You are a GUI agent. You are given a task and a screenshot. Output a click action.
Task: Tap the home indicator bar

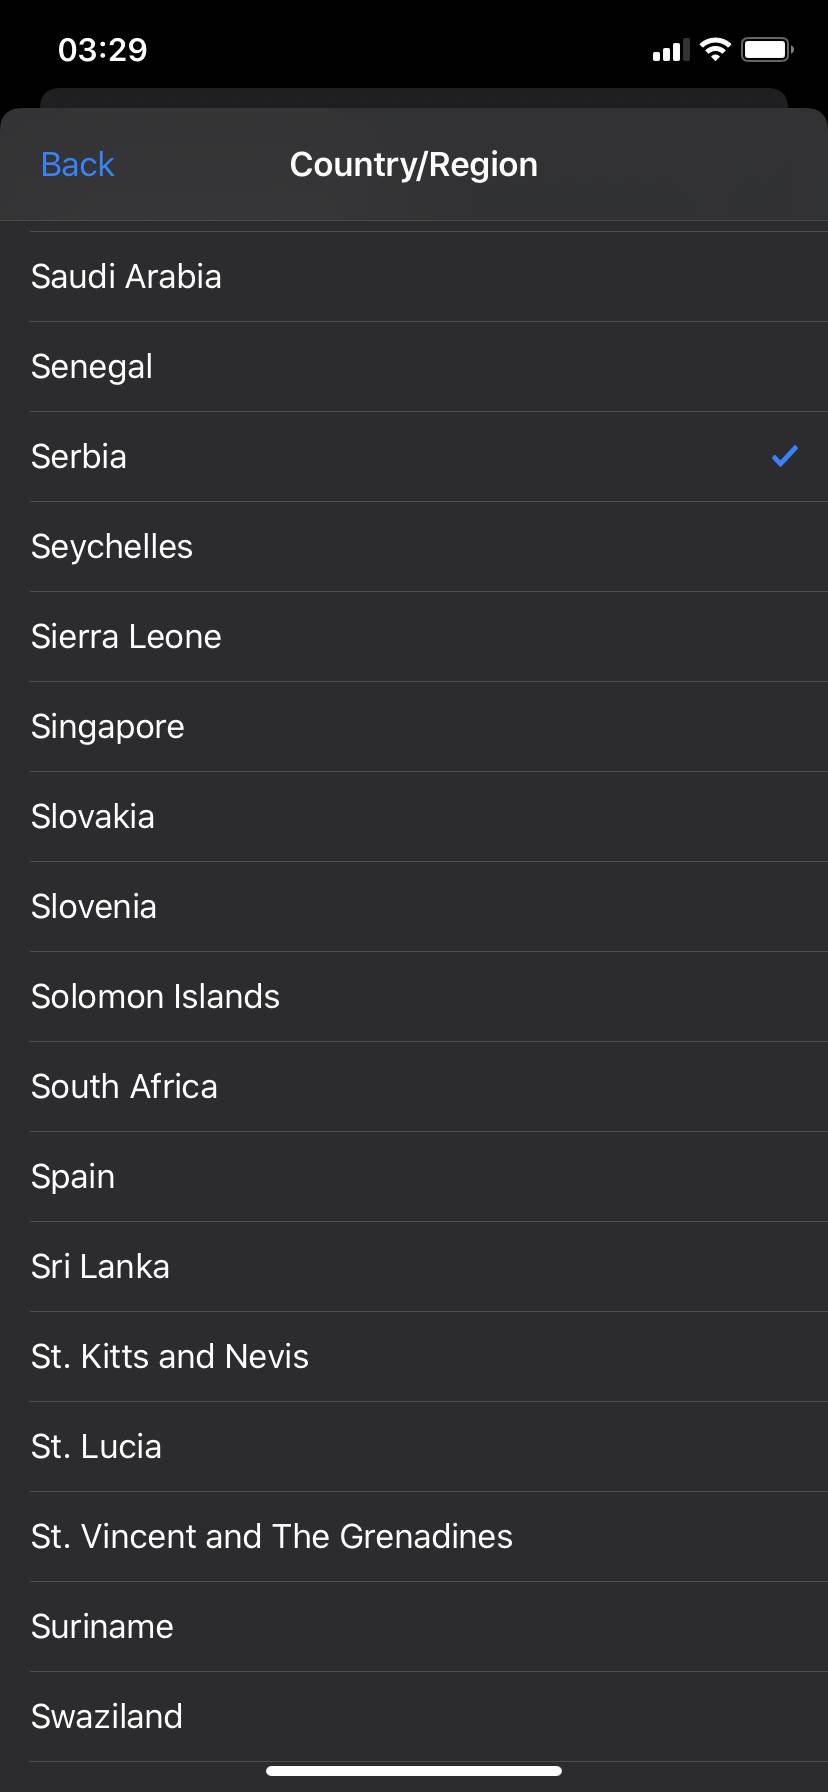click(x=414, y=1771)
